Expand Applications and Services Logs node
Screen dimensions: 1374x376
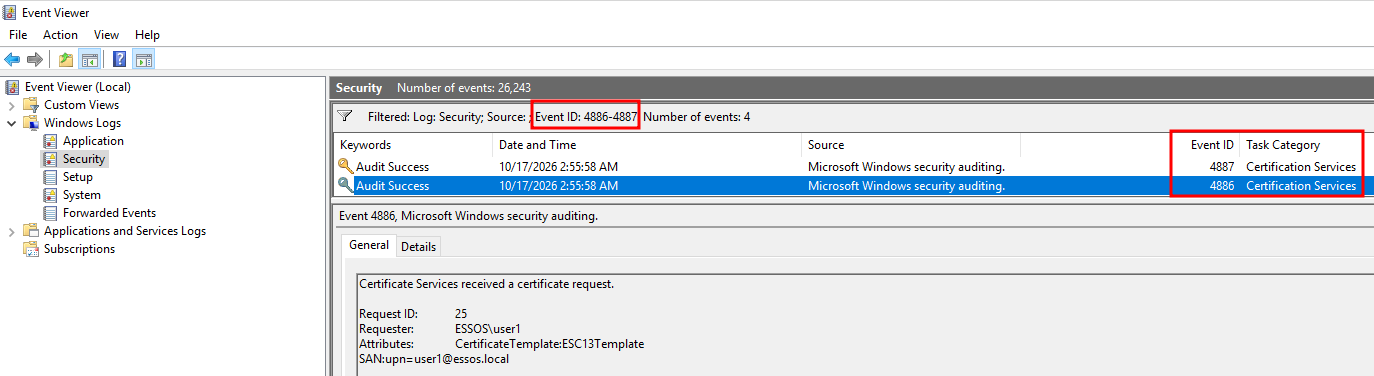[11, 231]
